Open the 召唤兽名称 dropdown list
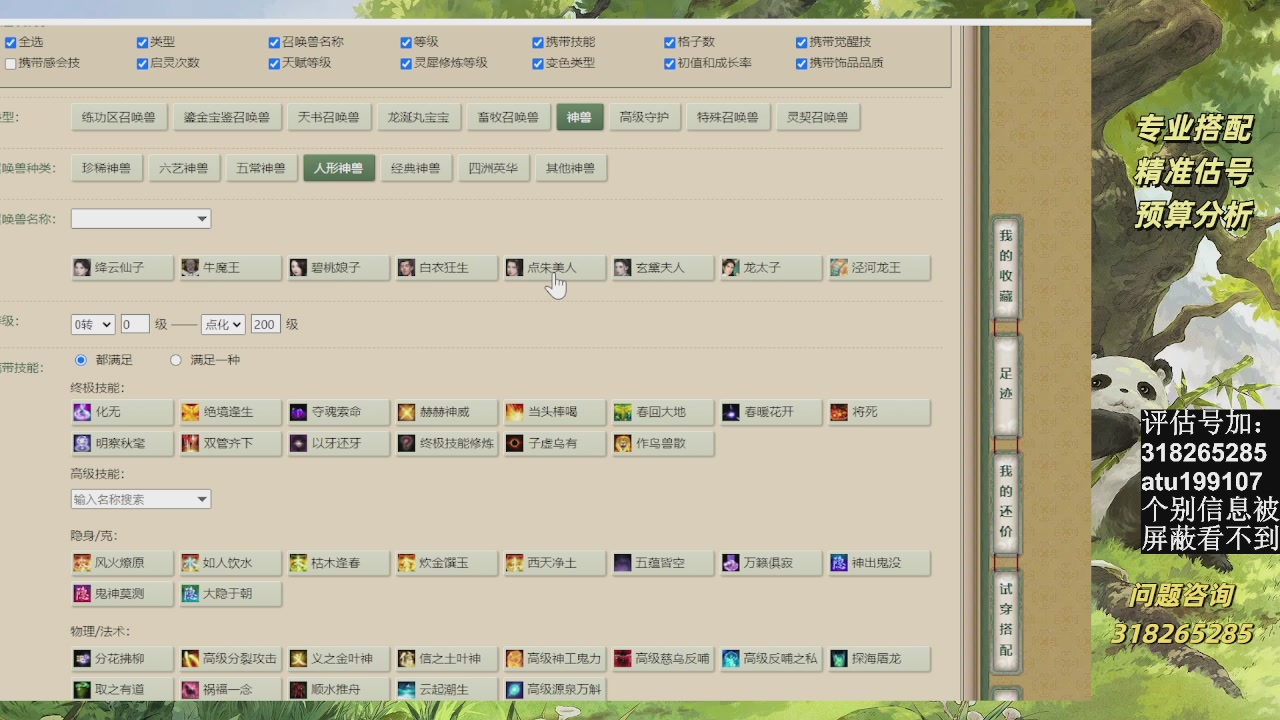This screenshot has height=720, width=1280. [141, 219]
